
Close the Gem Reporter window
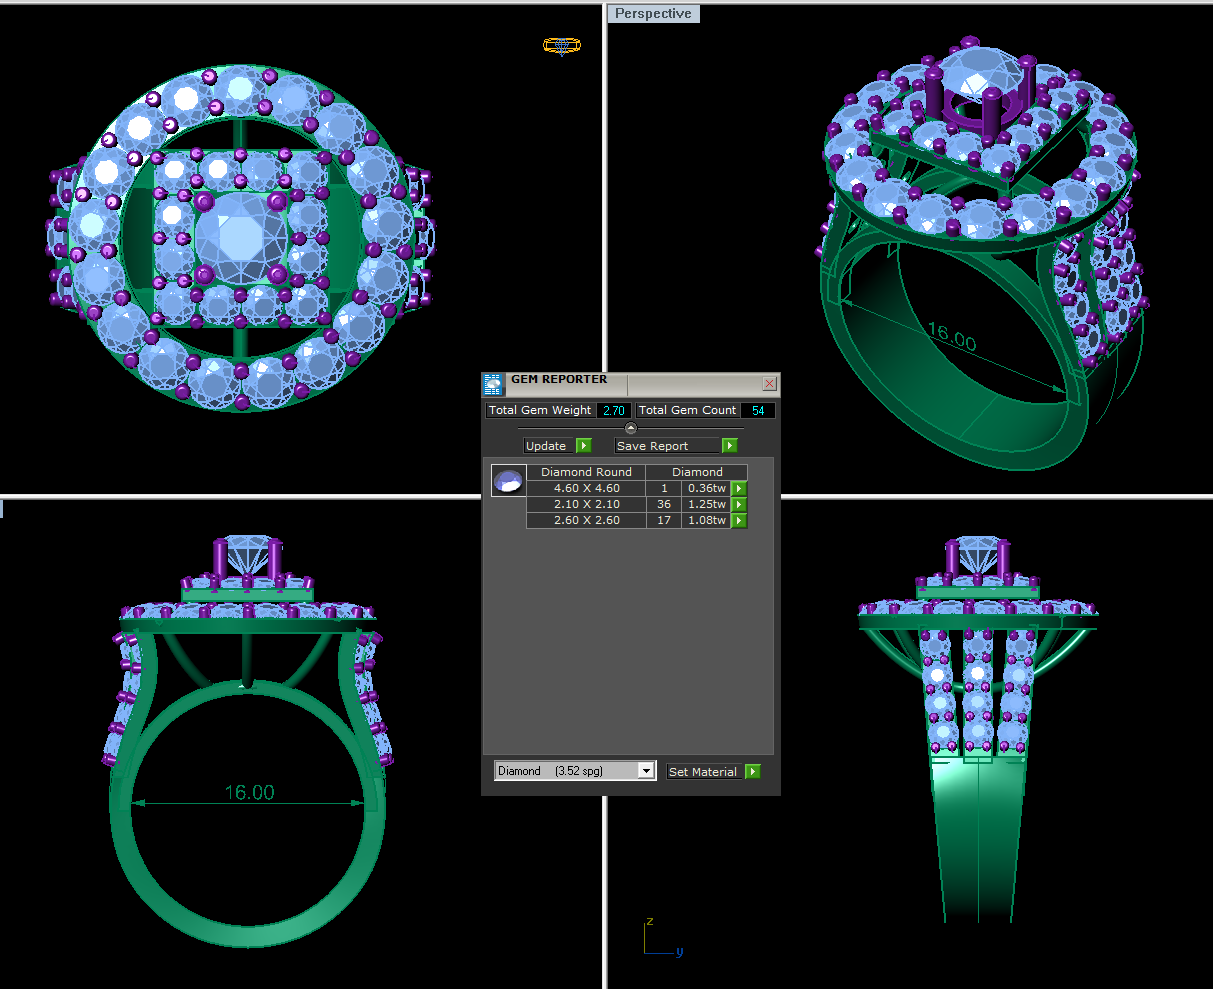click(769, 383)
